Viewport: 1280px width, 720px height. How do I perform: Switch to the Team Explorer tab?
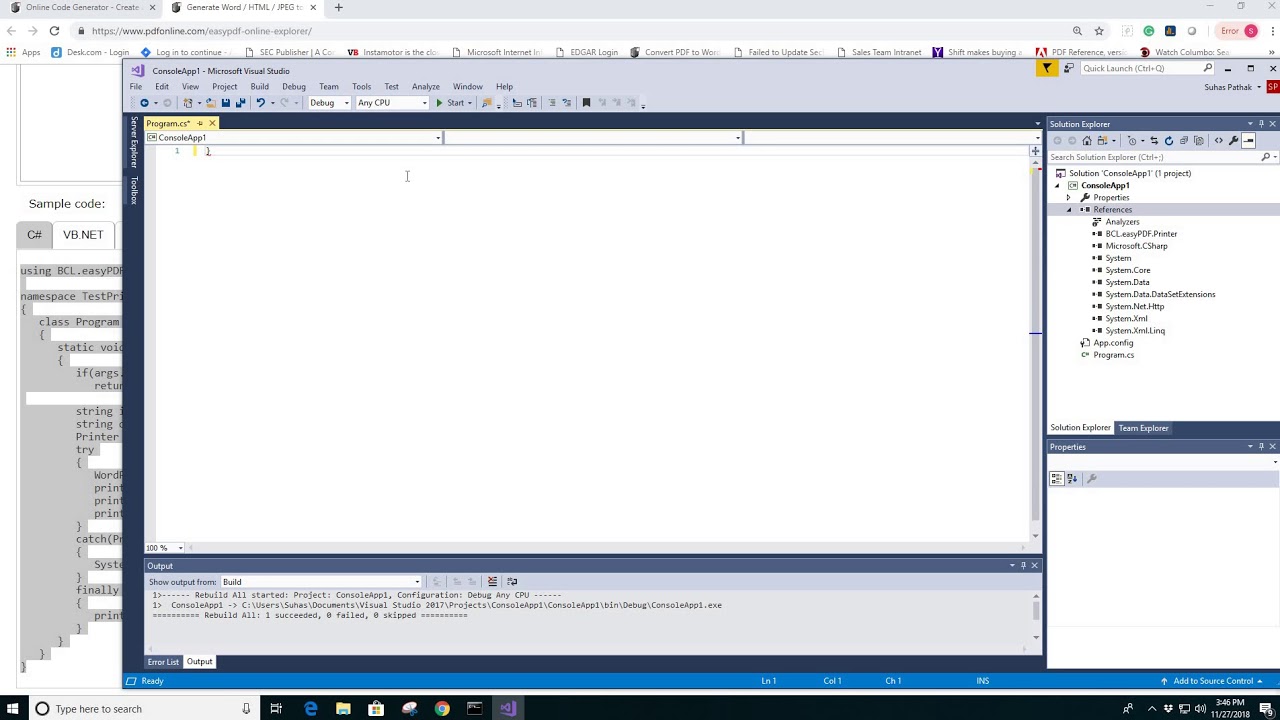1143,428
